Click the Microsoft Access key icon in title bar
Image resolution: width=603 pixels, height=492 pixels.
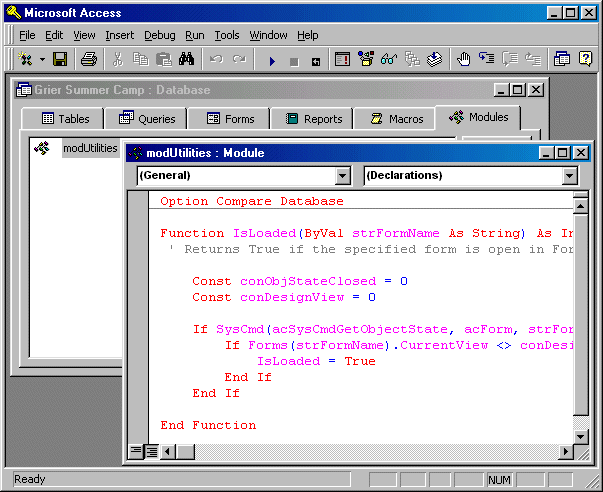14,13
